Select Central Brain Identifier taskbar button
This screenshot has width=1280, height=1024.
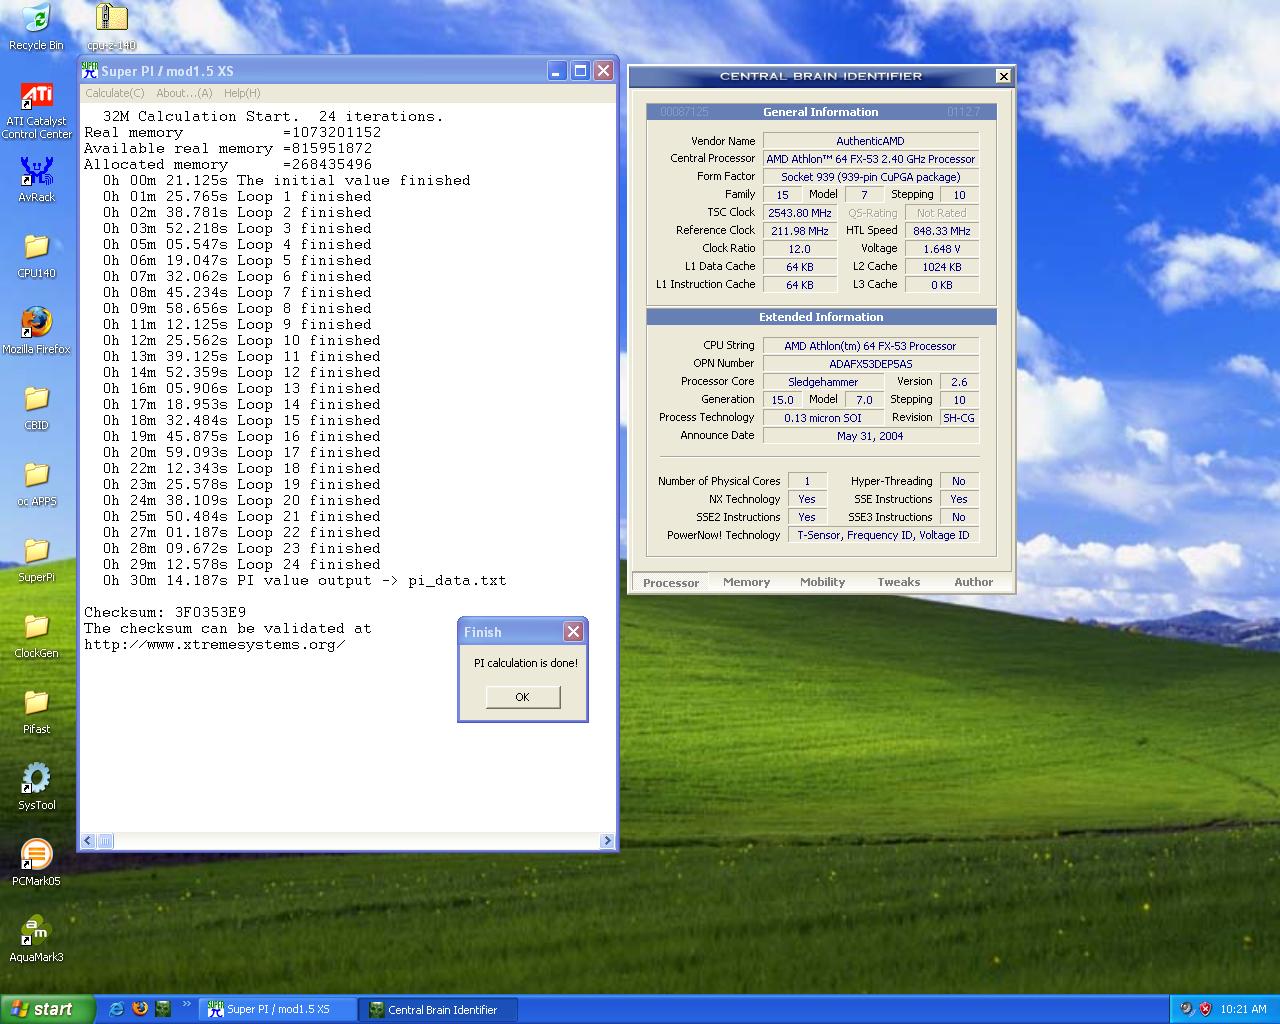click(440, 1009)
